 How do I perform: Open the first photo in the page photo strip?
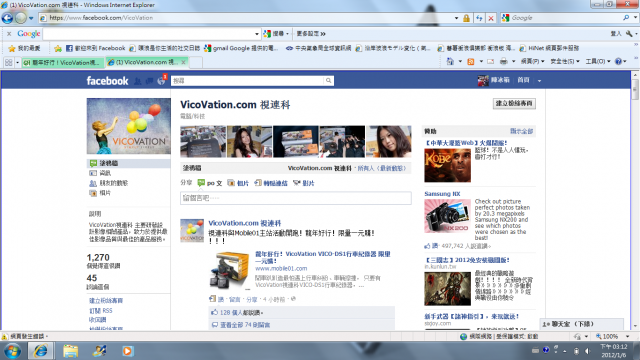(x=203, y=141)
